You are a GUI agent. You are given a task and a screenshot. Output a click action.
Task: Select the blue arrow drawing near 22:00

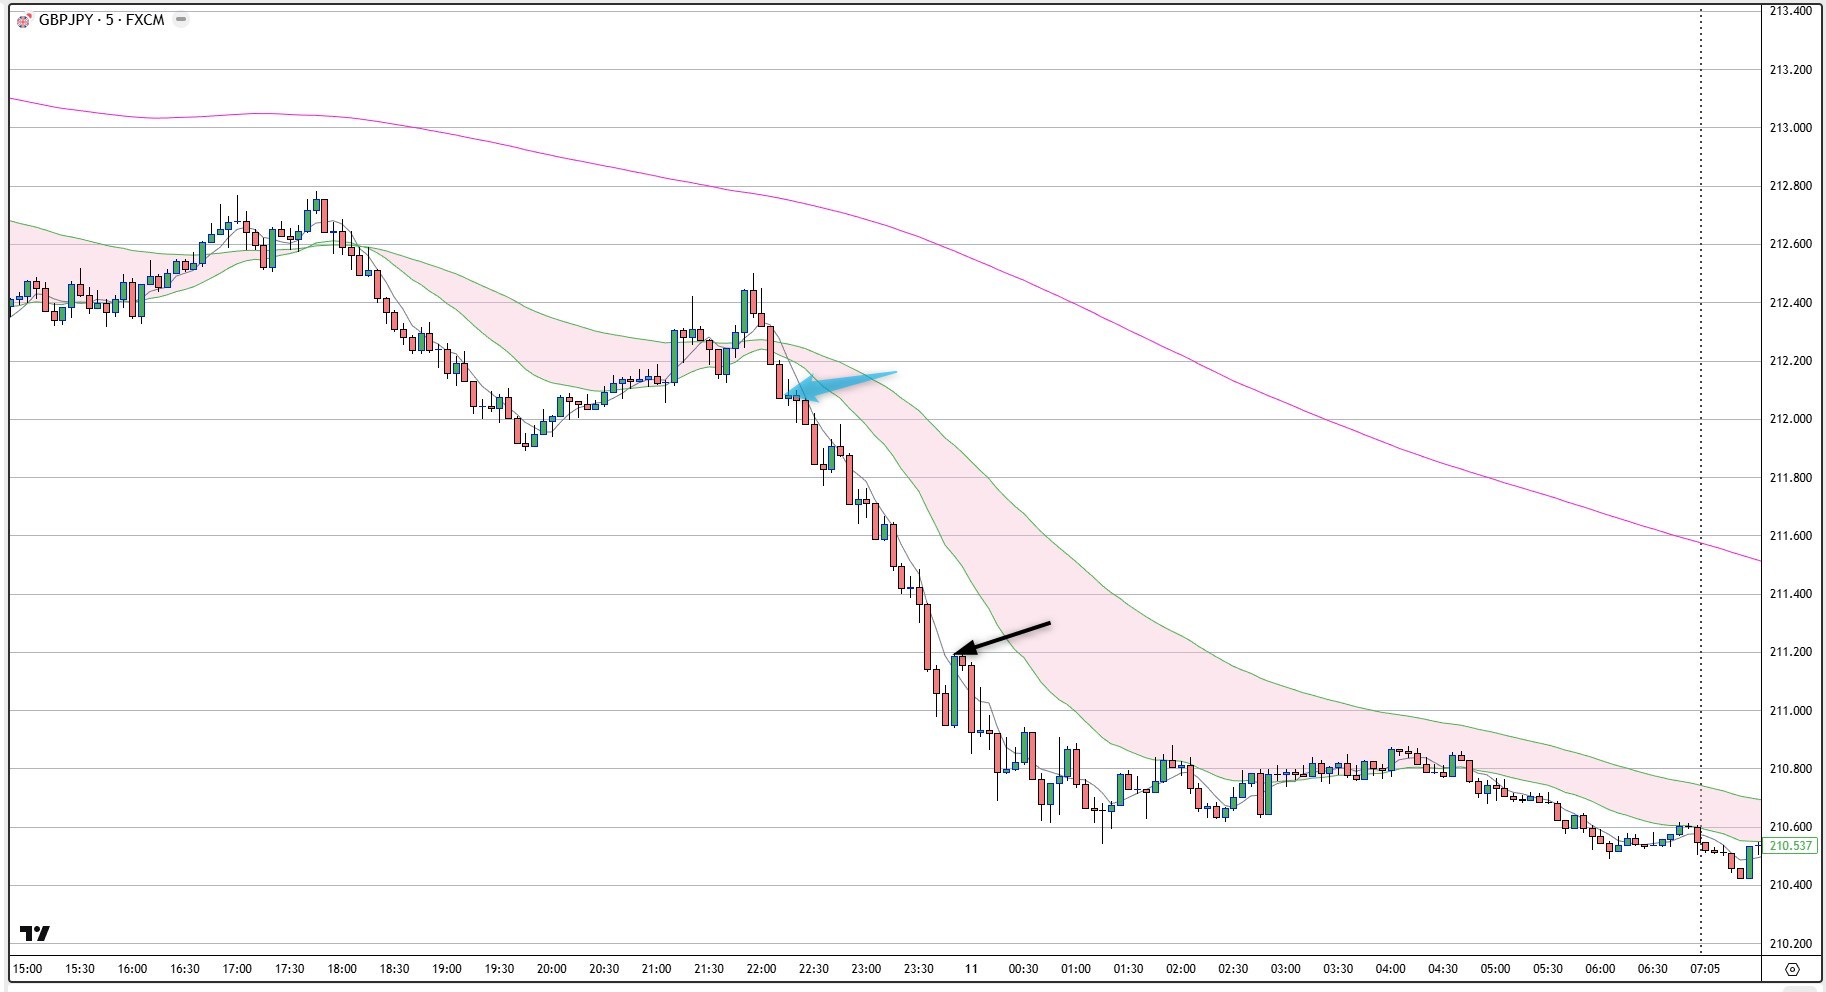click(x=845, y=382)
